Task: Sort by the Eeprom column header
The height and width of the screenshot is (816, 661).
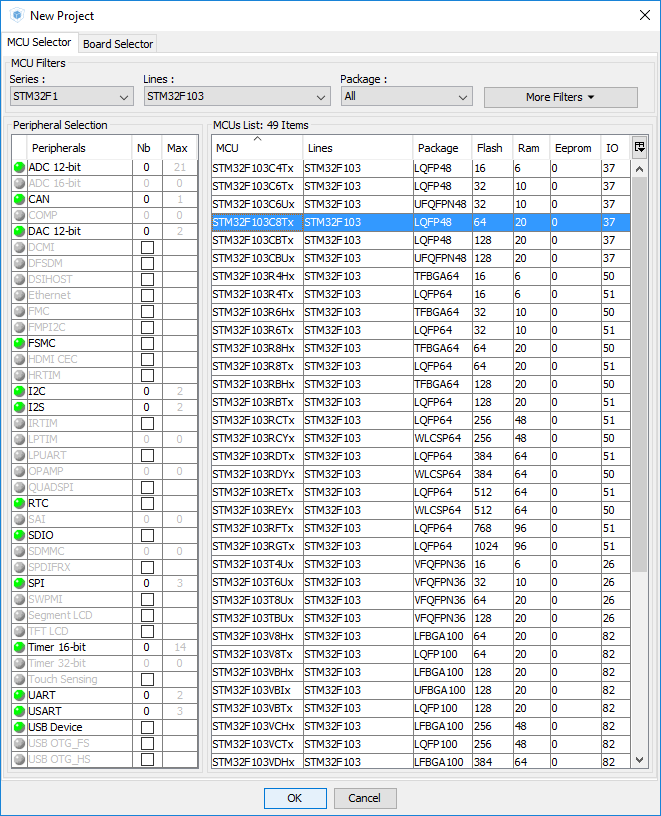Action: click(575, 148)
